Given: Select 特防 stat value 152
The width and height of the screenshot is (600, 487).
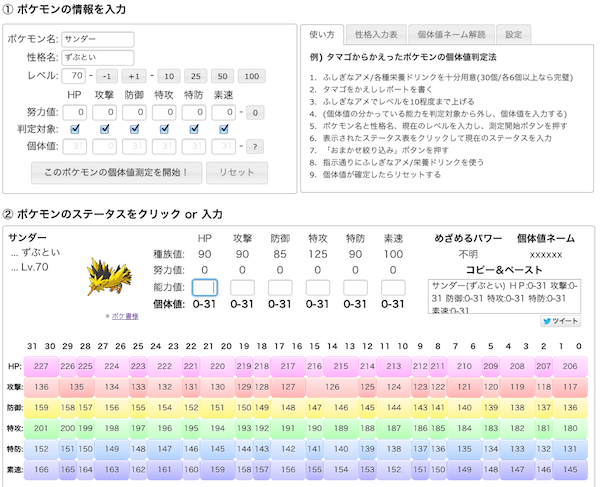Looking at the screenshot, I should [41, 449].
